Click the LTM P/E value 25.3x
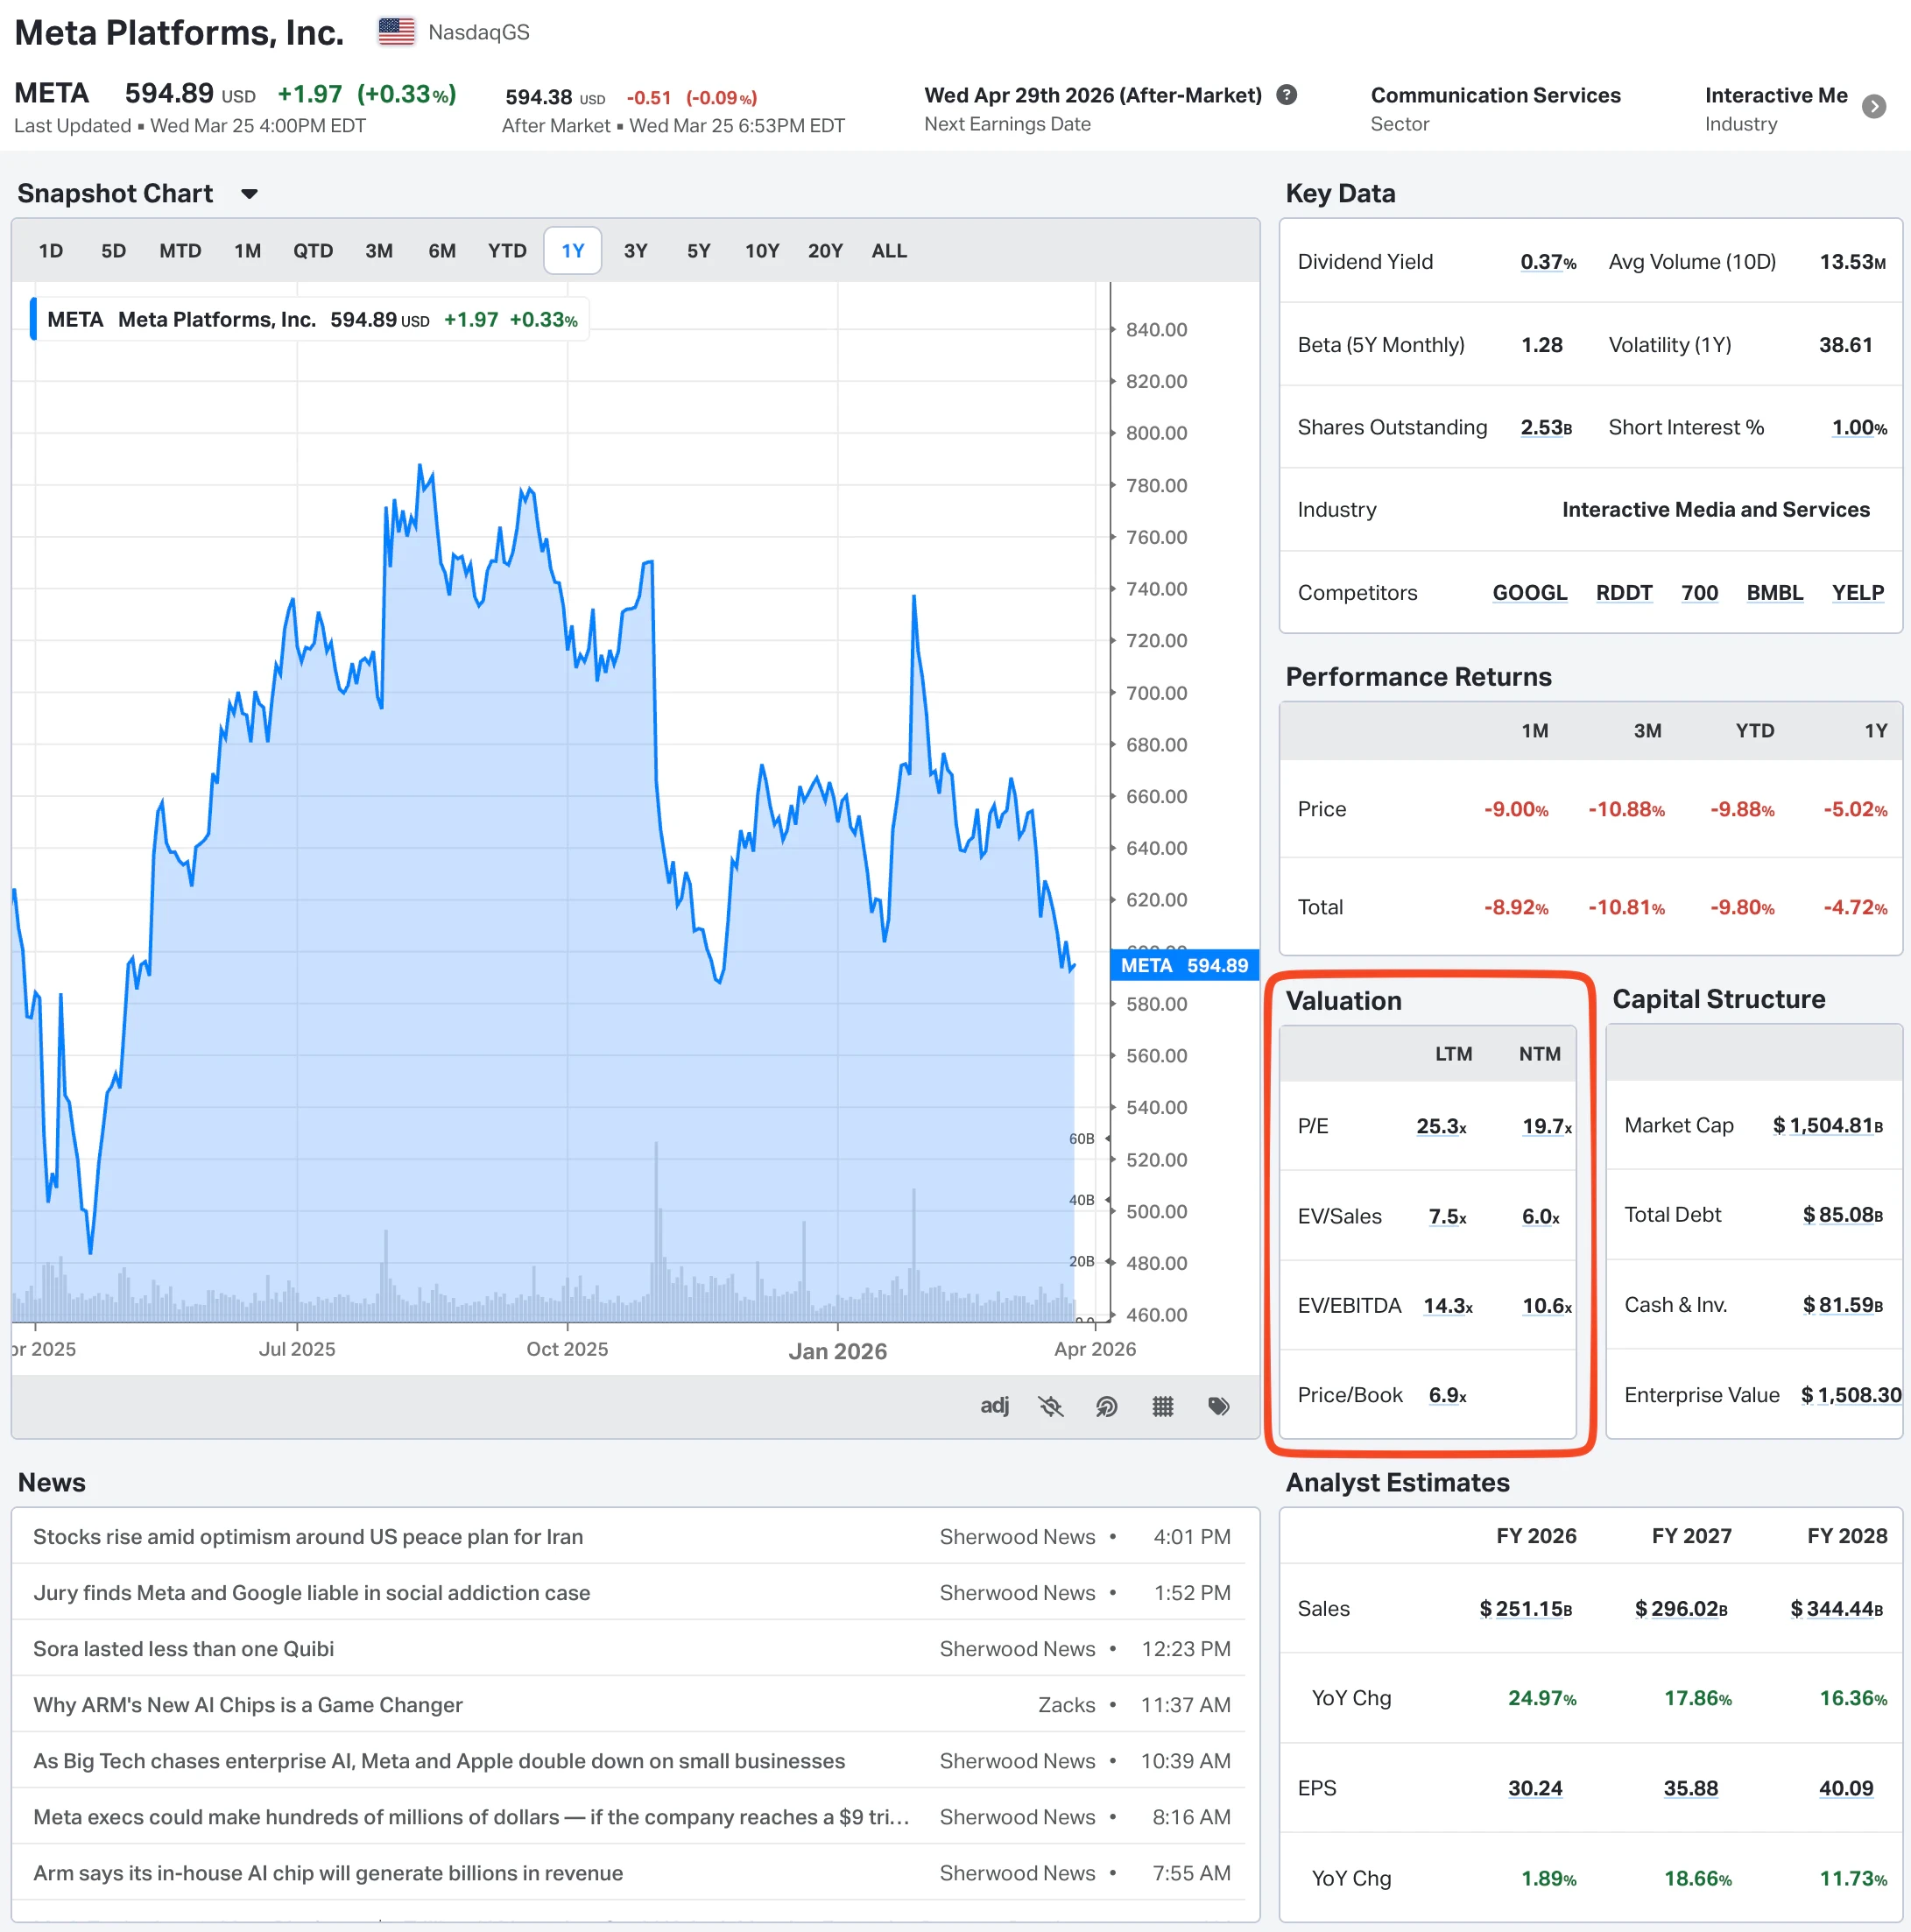The width and height of the screenshot is (1911, 1932). click(1440, 1126)
